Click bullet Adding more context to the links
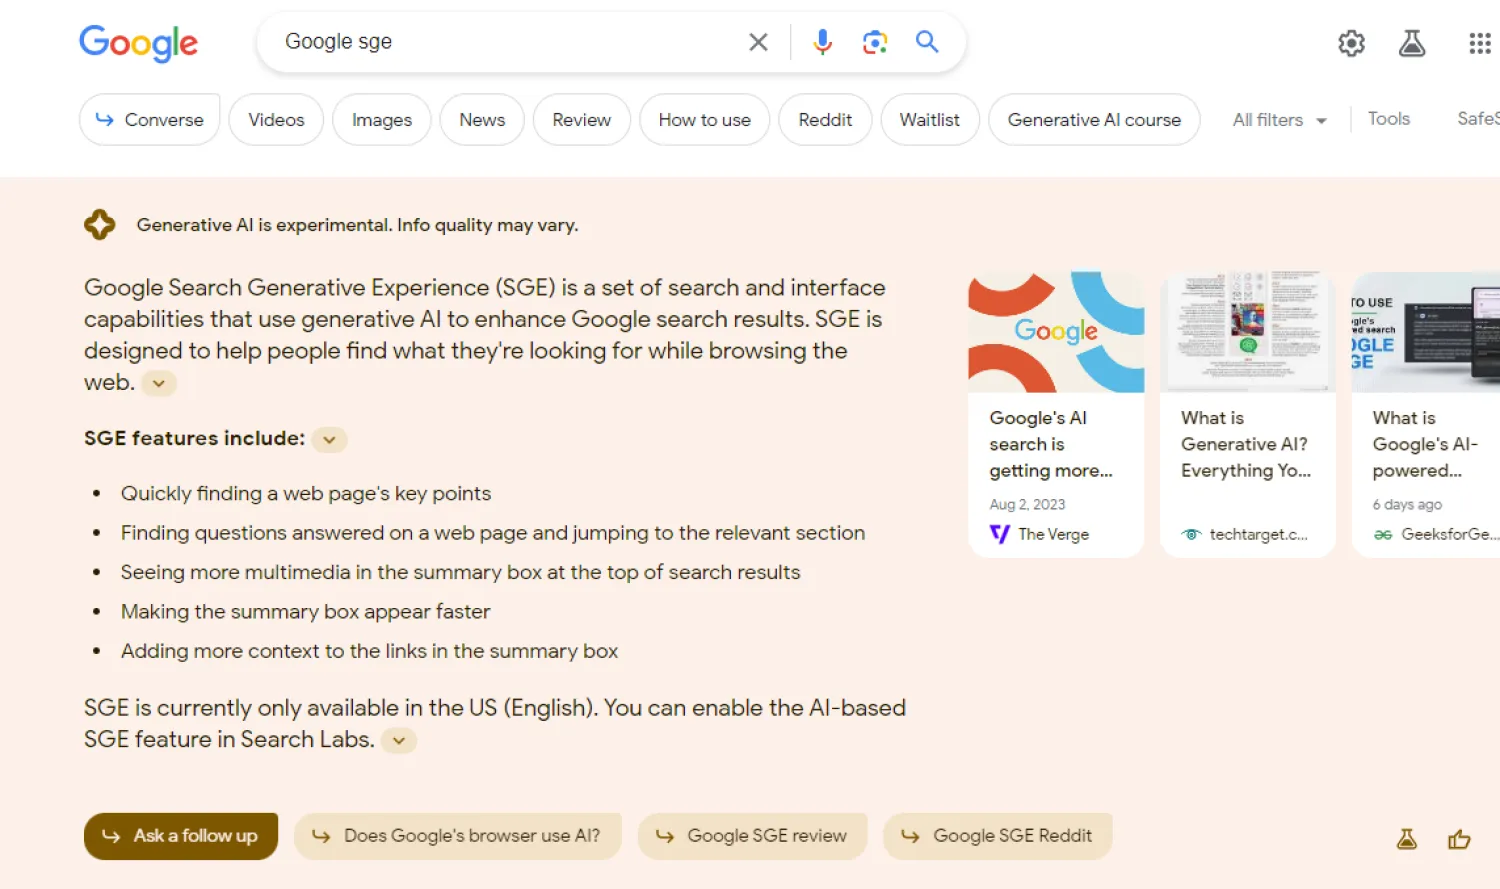Viewport: 1500px width, 889px height. pyautogui.click(x=370, y=651)
